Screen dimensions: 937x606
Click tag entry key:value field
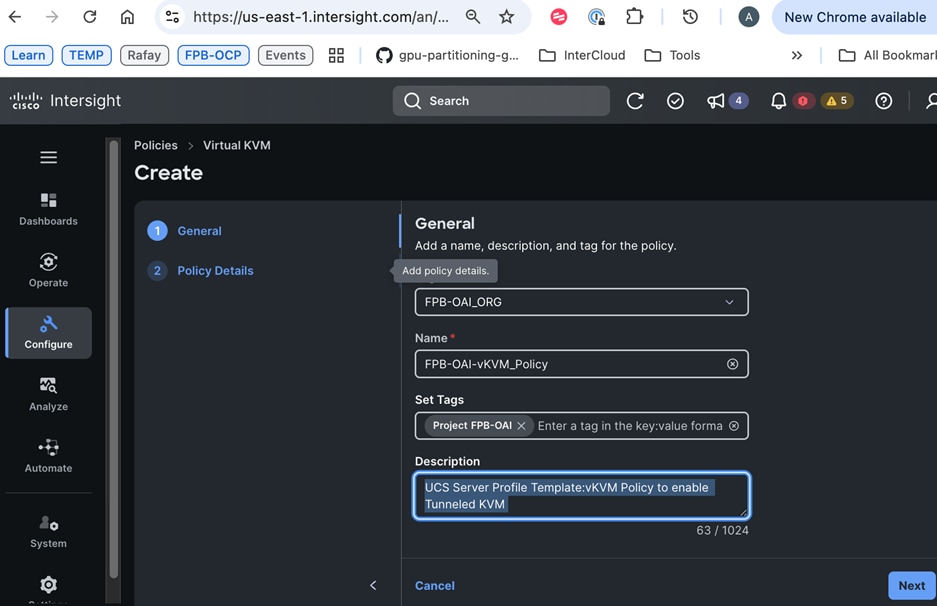pyautogui.click(x=630, y=426)
